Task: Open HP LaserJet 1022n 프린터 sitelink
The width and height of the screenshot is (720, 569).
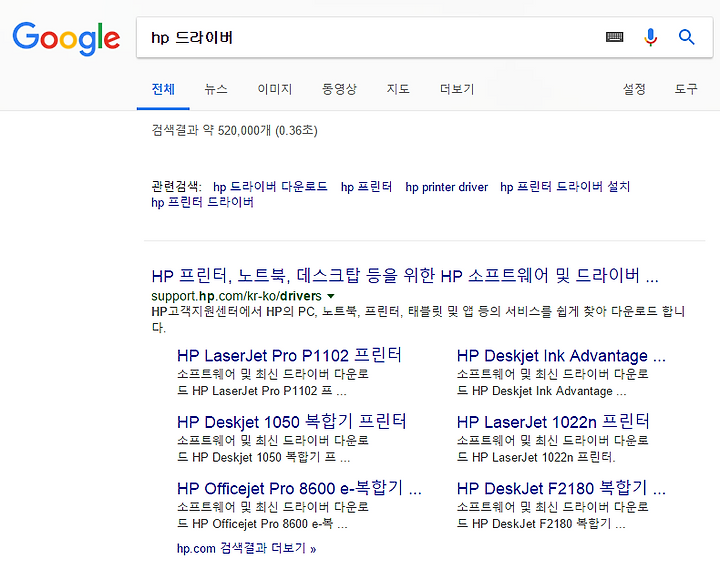Action: [553, 422]
